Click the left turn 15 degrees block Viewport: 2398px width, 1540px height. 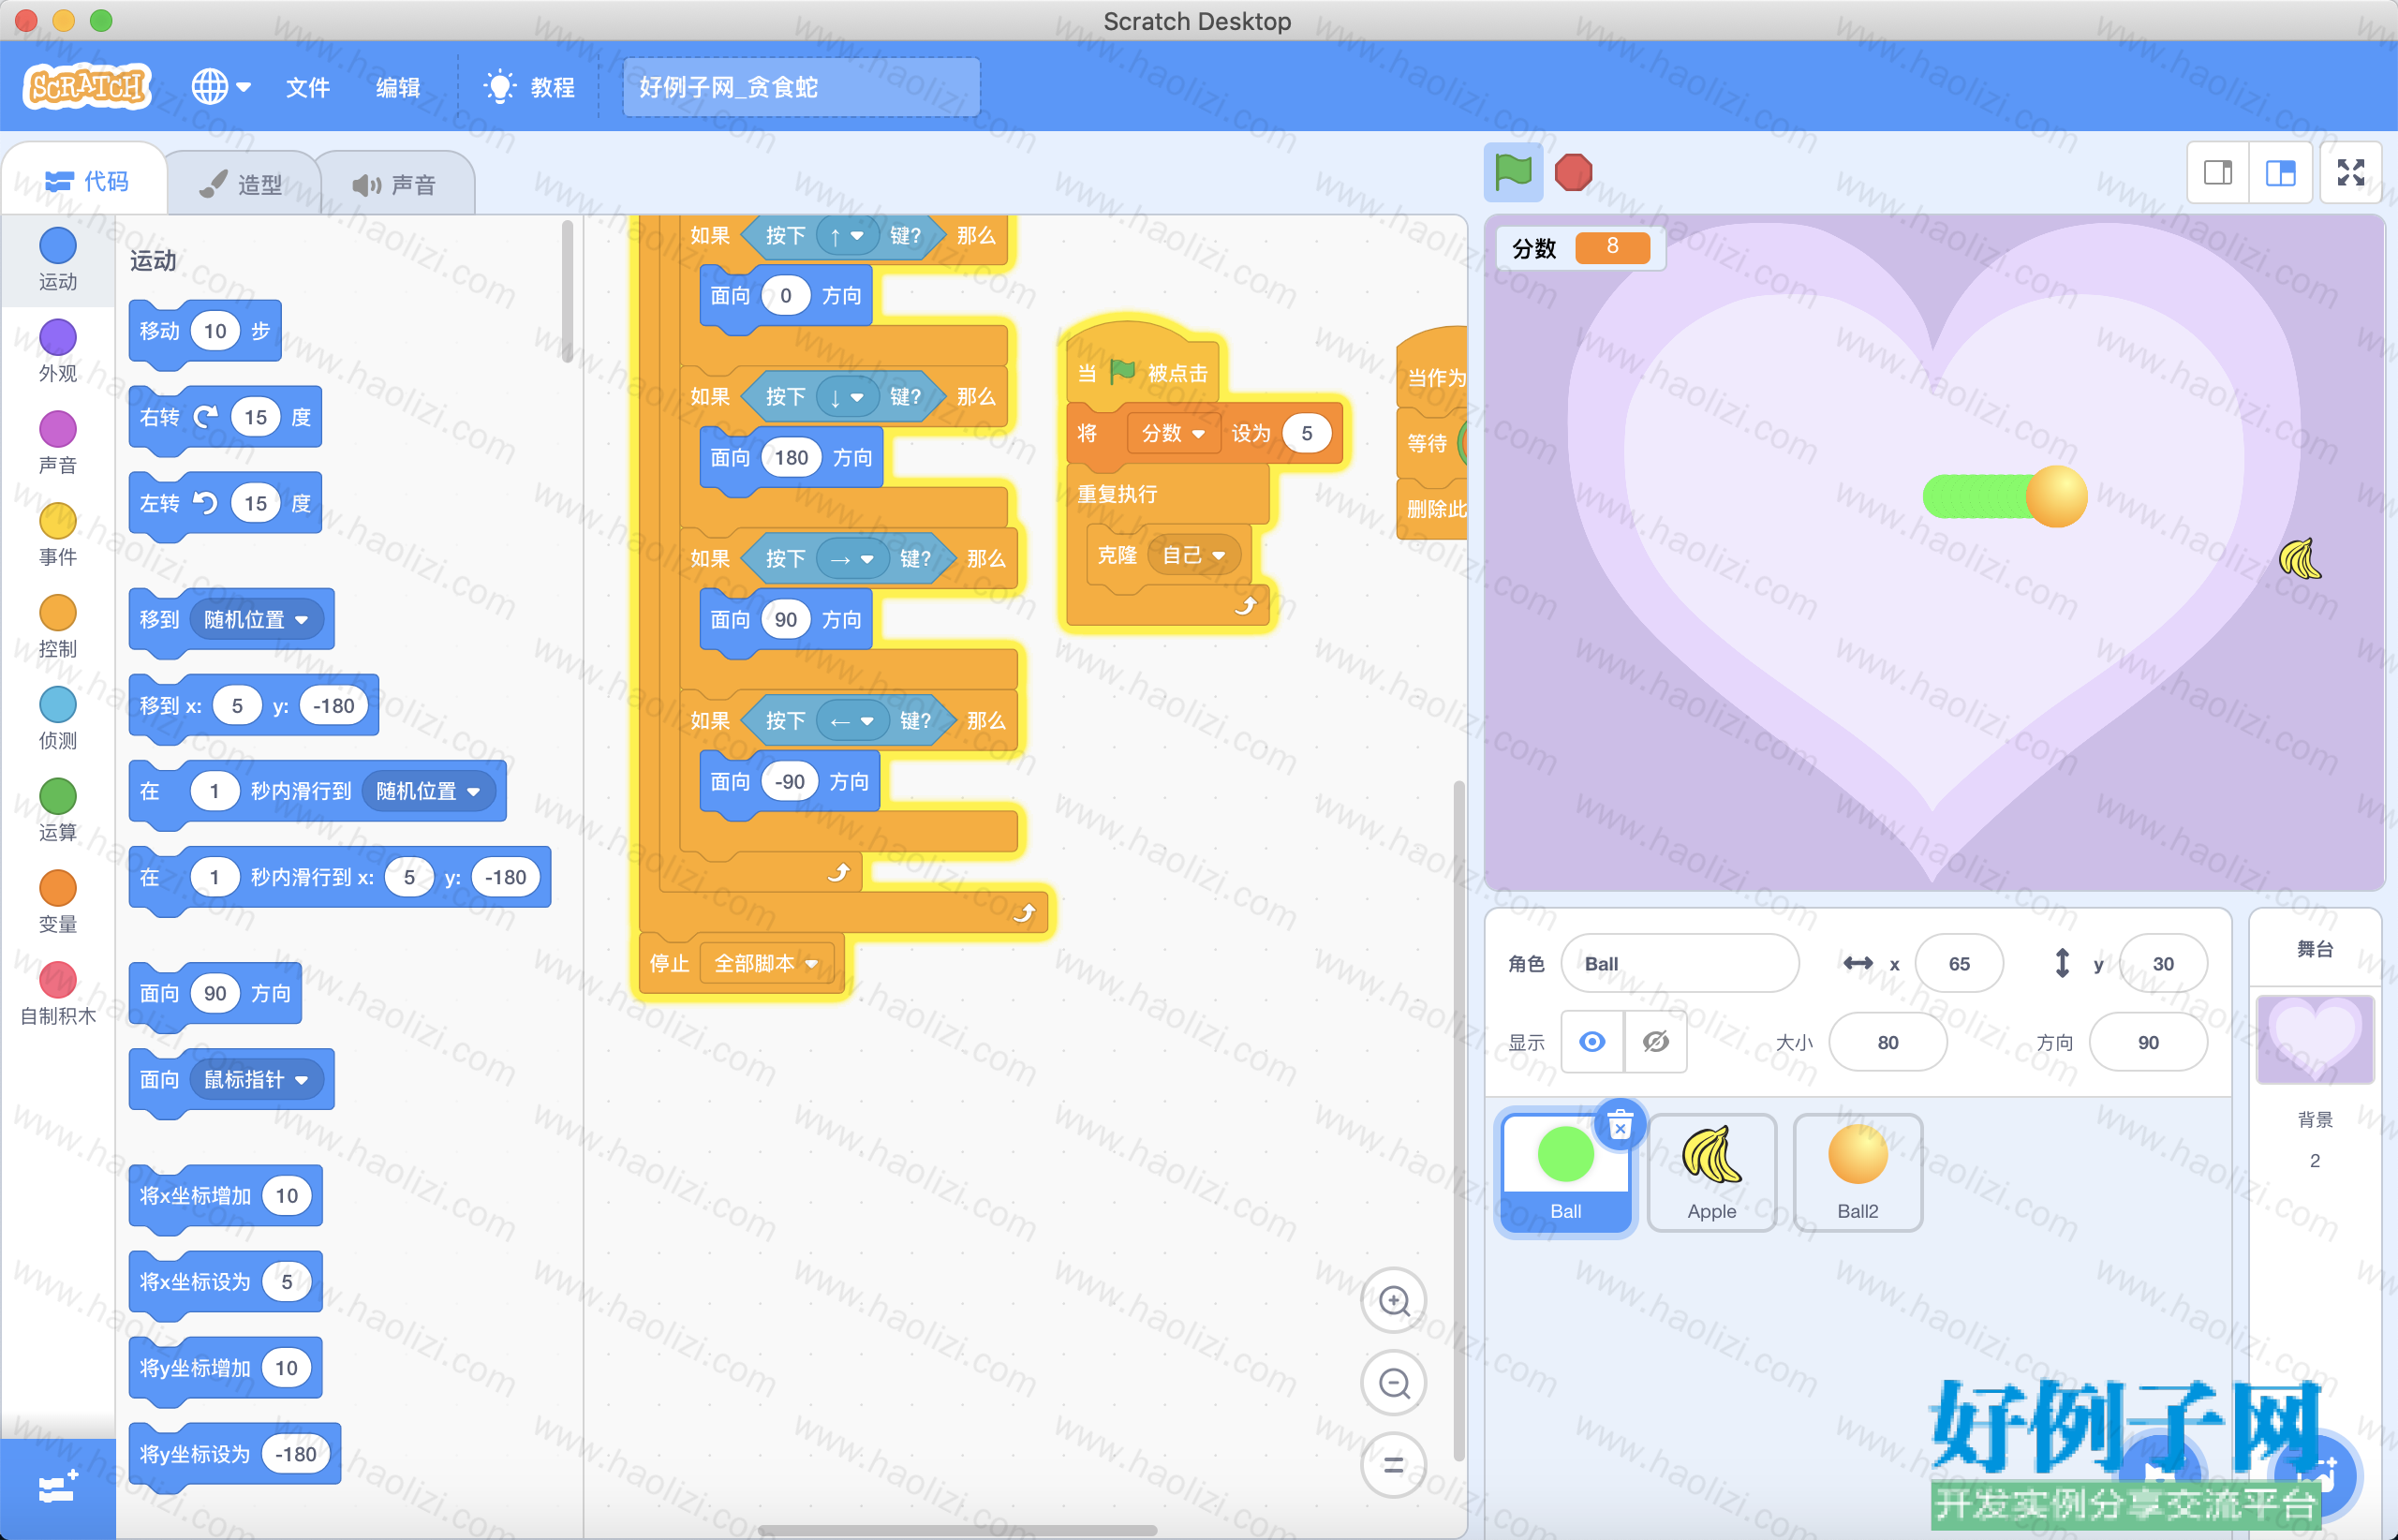225,504
